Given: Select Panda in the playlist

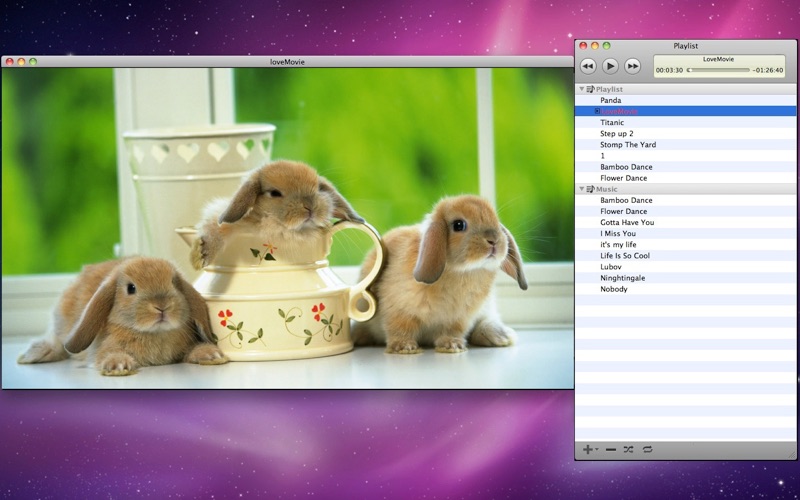Looking at the screenshot, I should 611,100.
